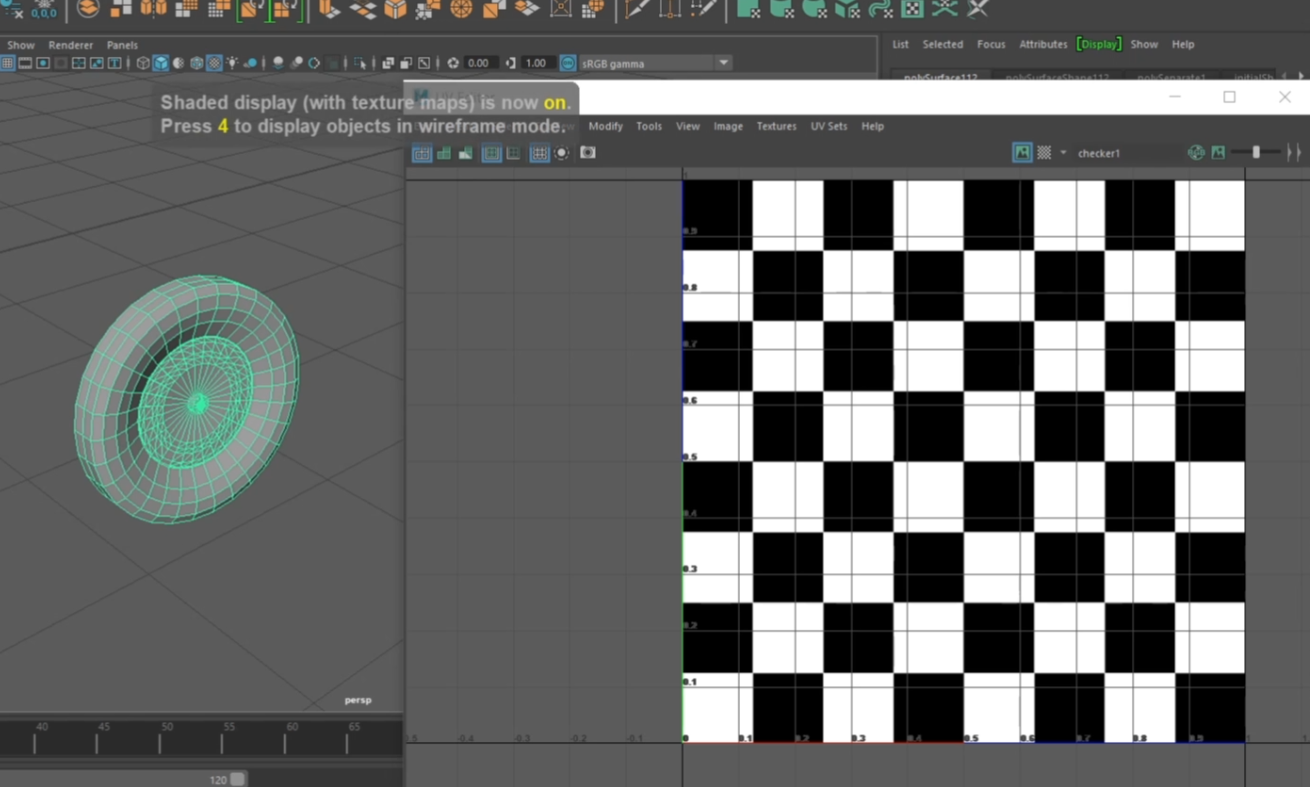Click the Combine polygons shelf icon
This screenshot has width=1310, height=787.
[88, 9]
